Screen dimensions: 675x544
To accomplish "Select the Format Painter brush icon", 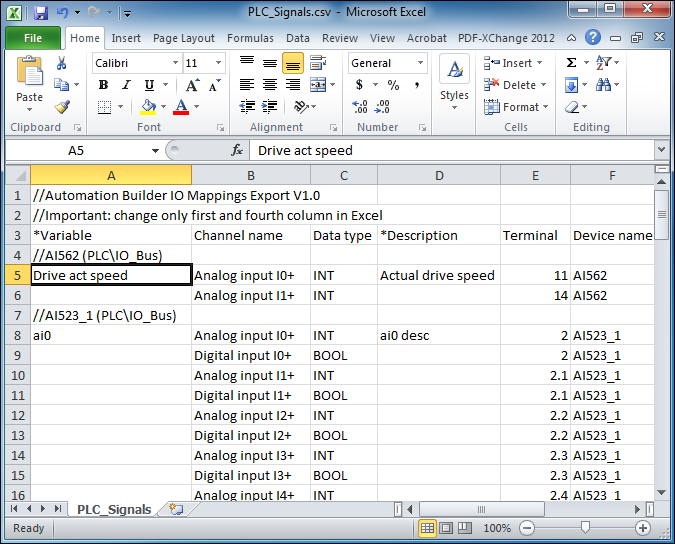I will (x=62, y=107).
